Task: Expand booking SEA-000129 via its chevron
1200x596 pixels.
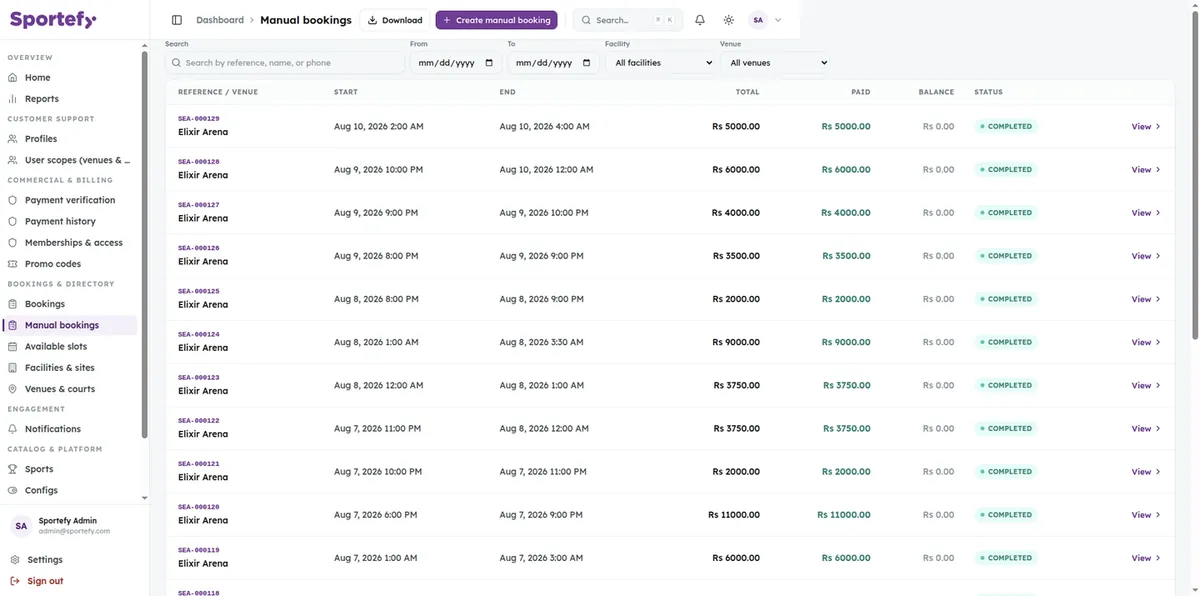Action: point(1158,127)
